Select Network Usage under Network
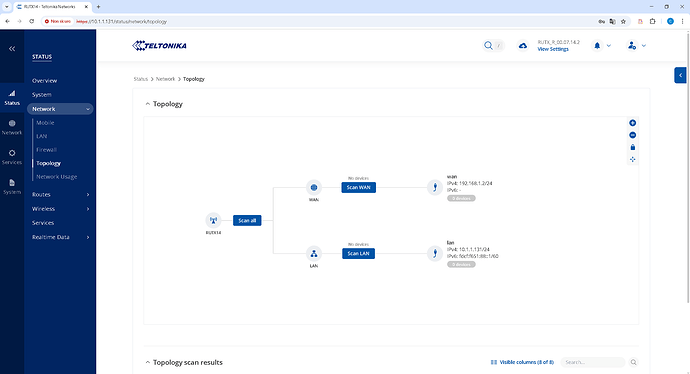 56,176
